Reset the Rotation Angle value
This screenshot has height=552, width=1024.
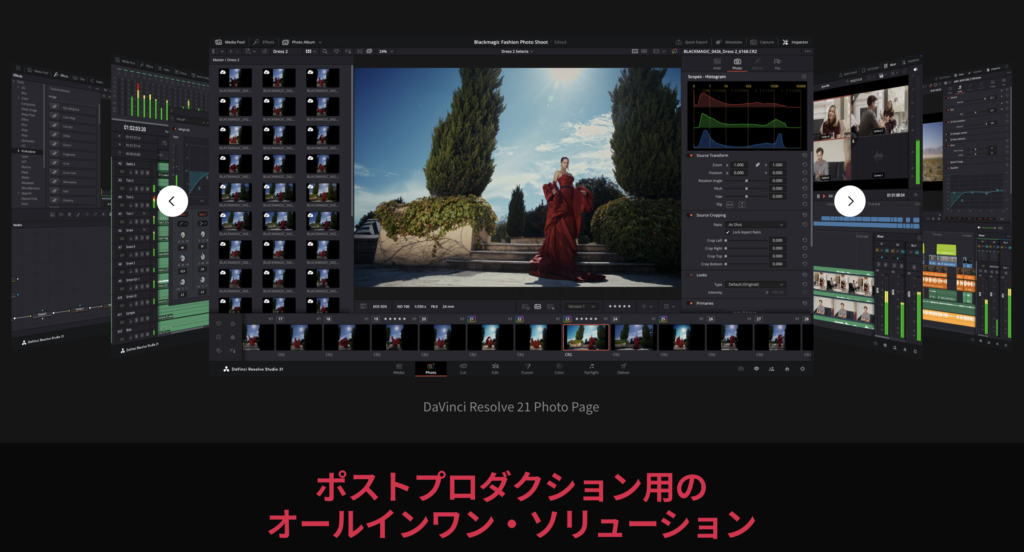[804, 180]
